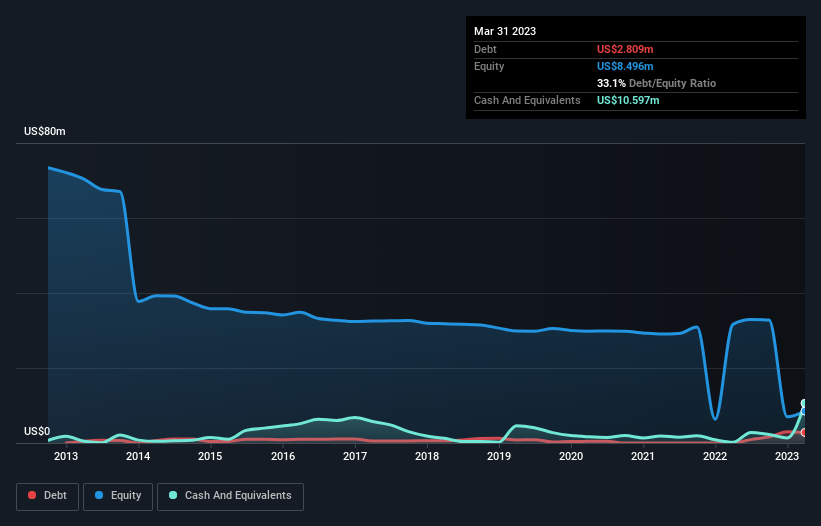This screenshot has height=526, width=821.
Task: Click the US$0 y-axis label
Action: point(37,431)
